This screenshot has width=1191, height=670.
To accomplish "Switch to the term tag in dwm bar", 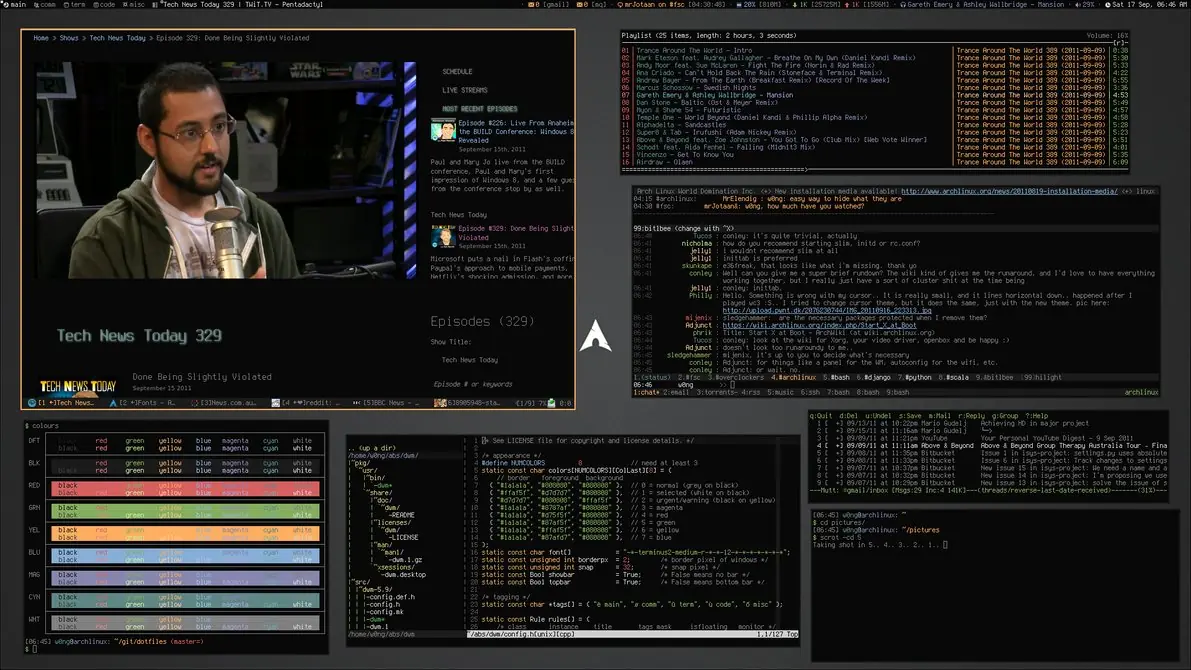I will click(x=74, y=5).
